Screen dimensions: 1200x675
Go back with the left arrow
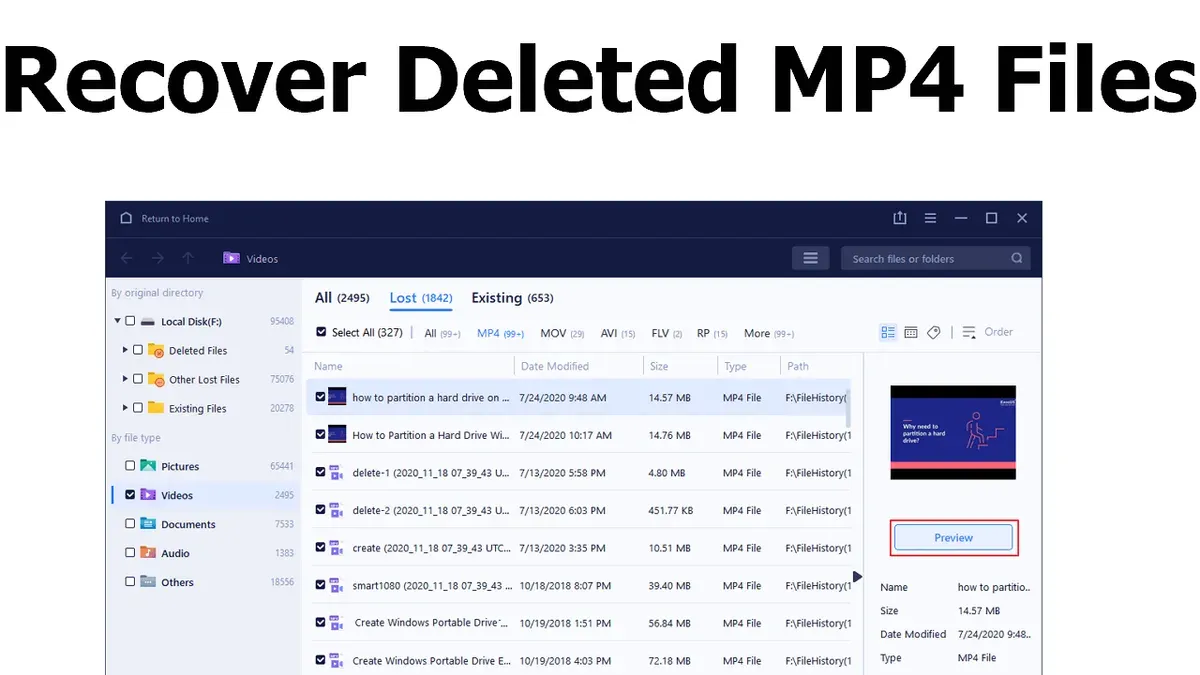[x=126, y=258]
